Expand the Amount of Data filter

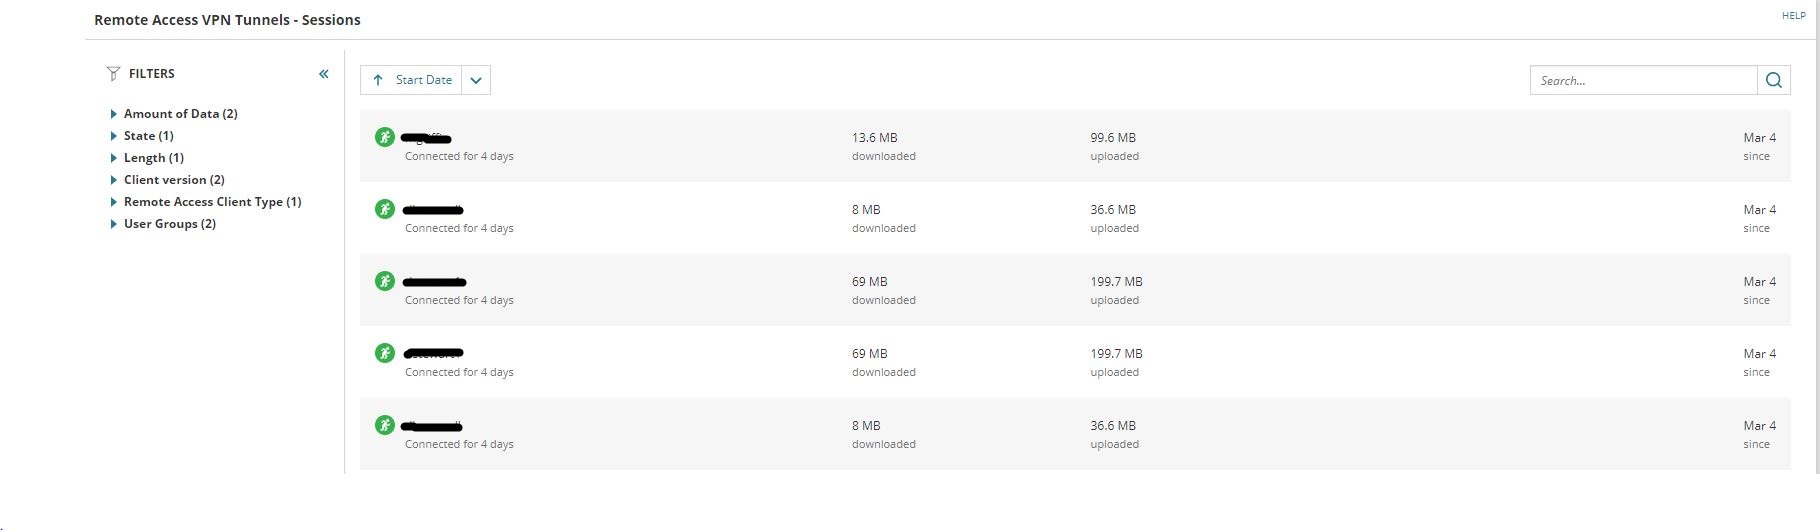tap(113, 114)
